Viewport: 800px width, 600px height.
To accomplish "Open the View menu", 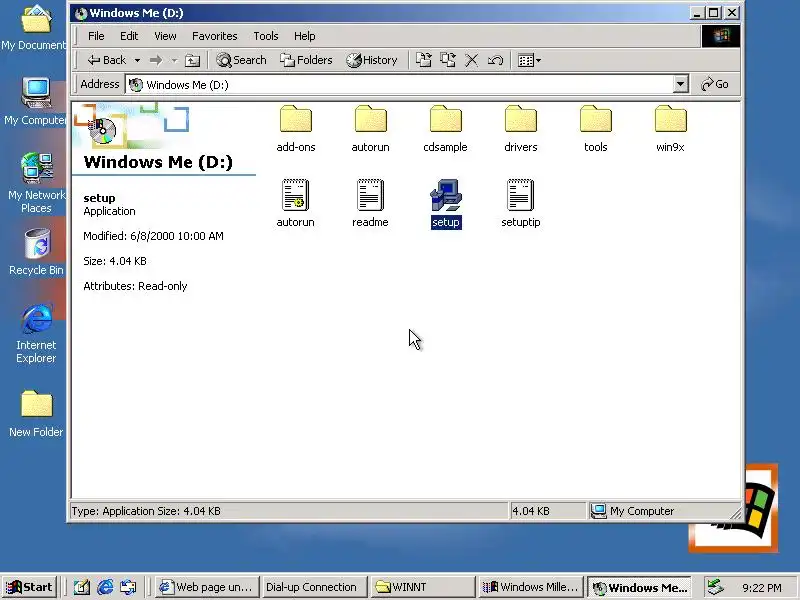I will tap(165, 36).
